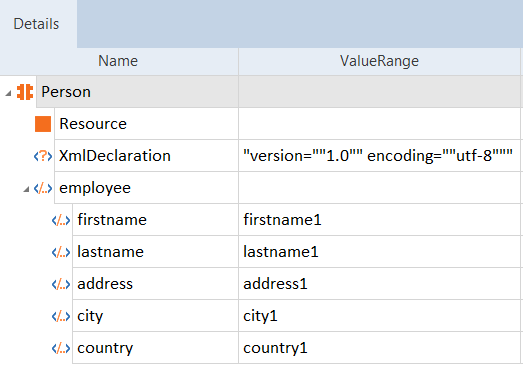
Task: Click the firstname1 value cell
Action: pyautogui.click(x=379, y=220)
